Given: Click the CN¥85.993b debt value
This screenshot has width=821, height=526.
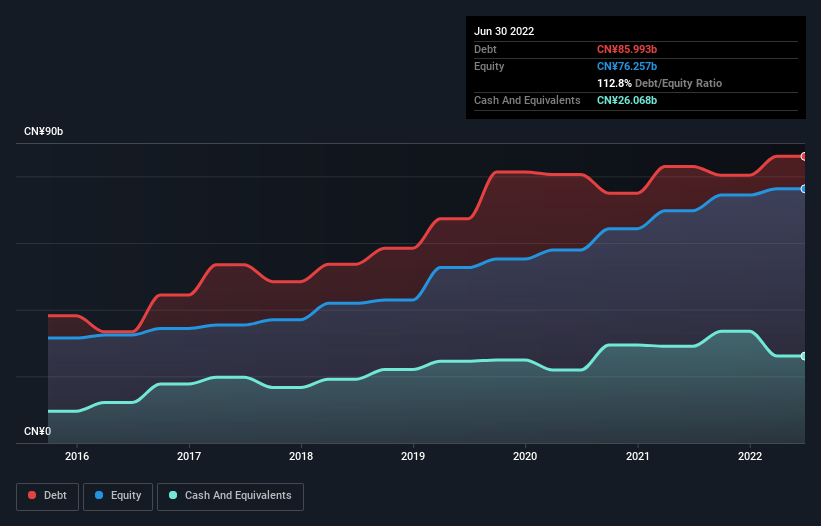Looking at the screenshot, I should pyautogui.click(x=627, y=49).
